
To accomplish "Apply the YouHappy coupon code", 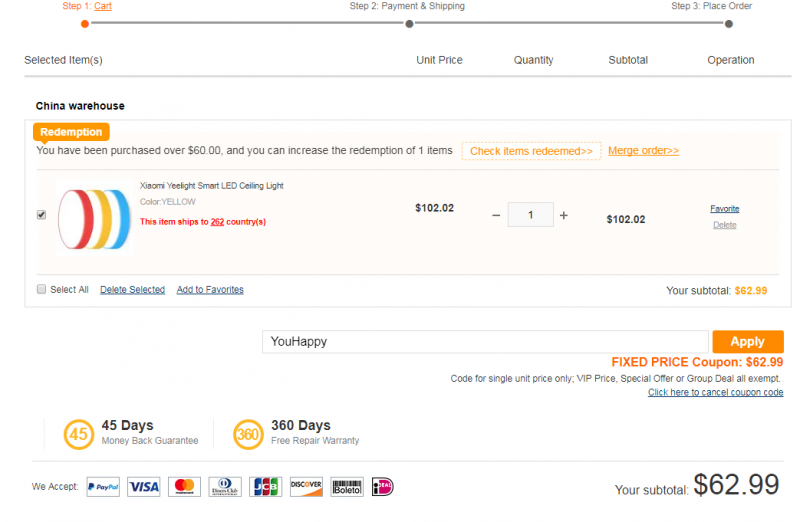I will point(747,341).
